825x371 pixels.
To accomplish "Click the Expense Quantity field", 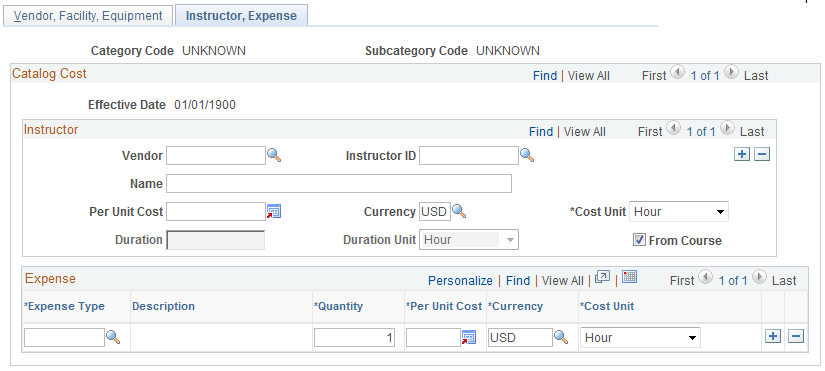I will [354, 337].
